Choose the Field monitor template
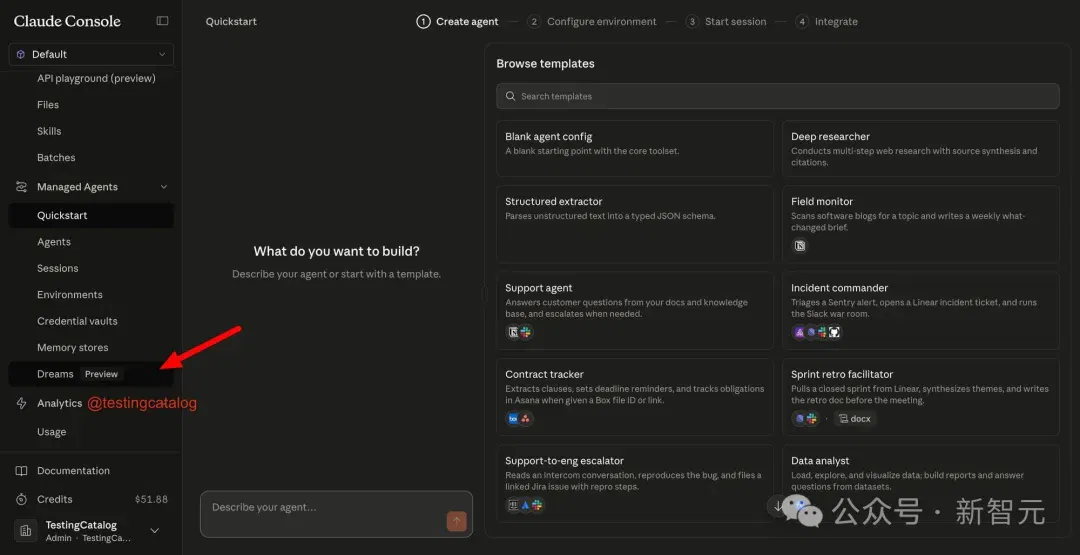 [920, 224]
